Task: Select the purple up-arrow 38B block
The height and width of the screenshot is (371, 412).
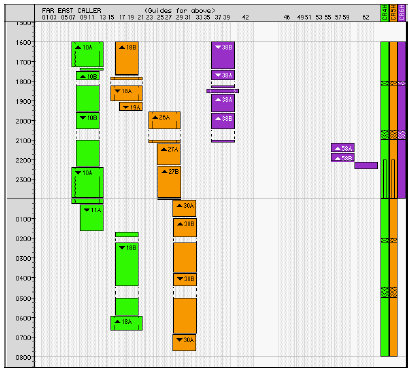Action: (x=223, y=121)
